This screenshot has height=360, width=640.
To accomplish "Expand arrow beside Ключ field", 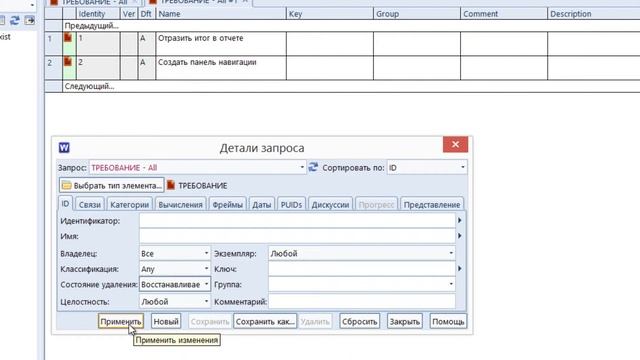I will click(460, 269).
